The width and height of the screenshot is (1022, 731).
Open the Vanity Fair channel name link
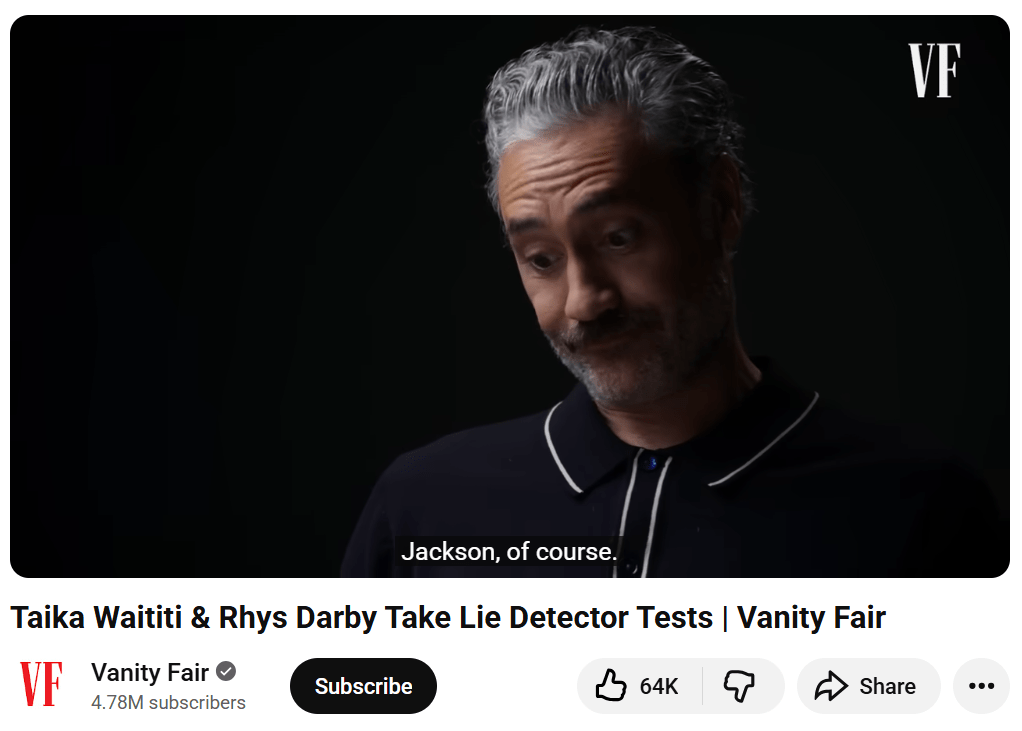click(x=150, y=672)
